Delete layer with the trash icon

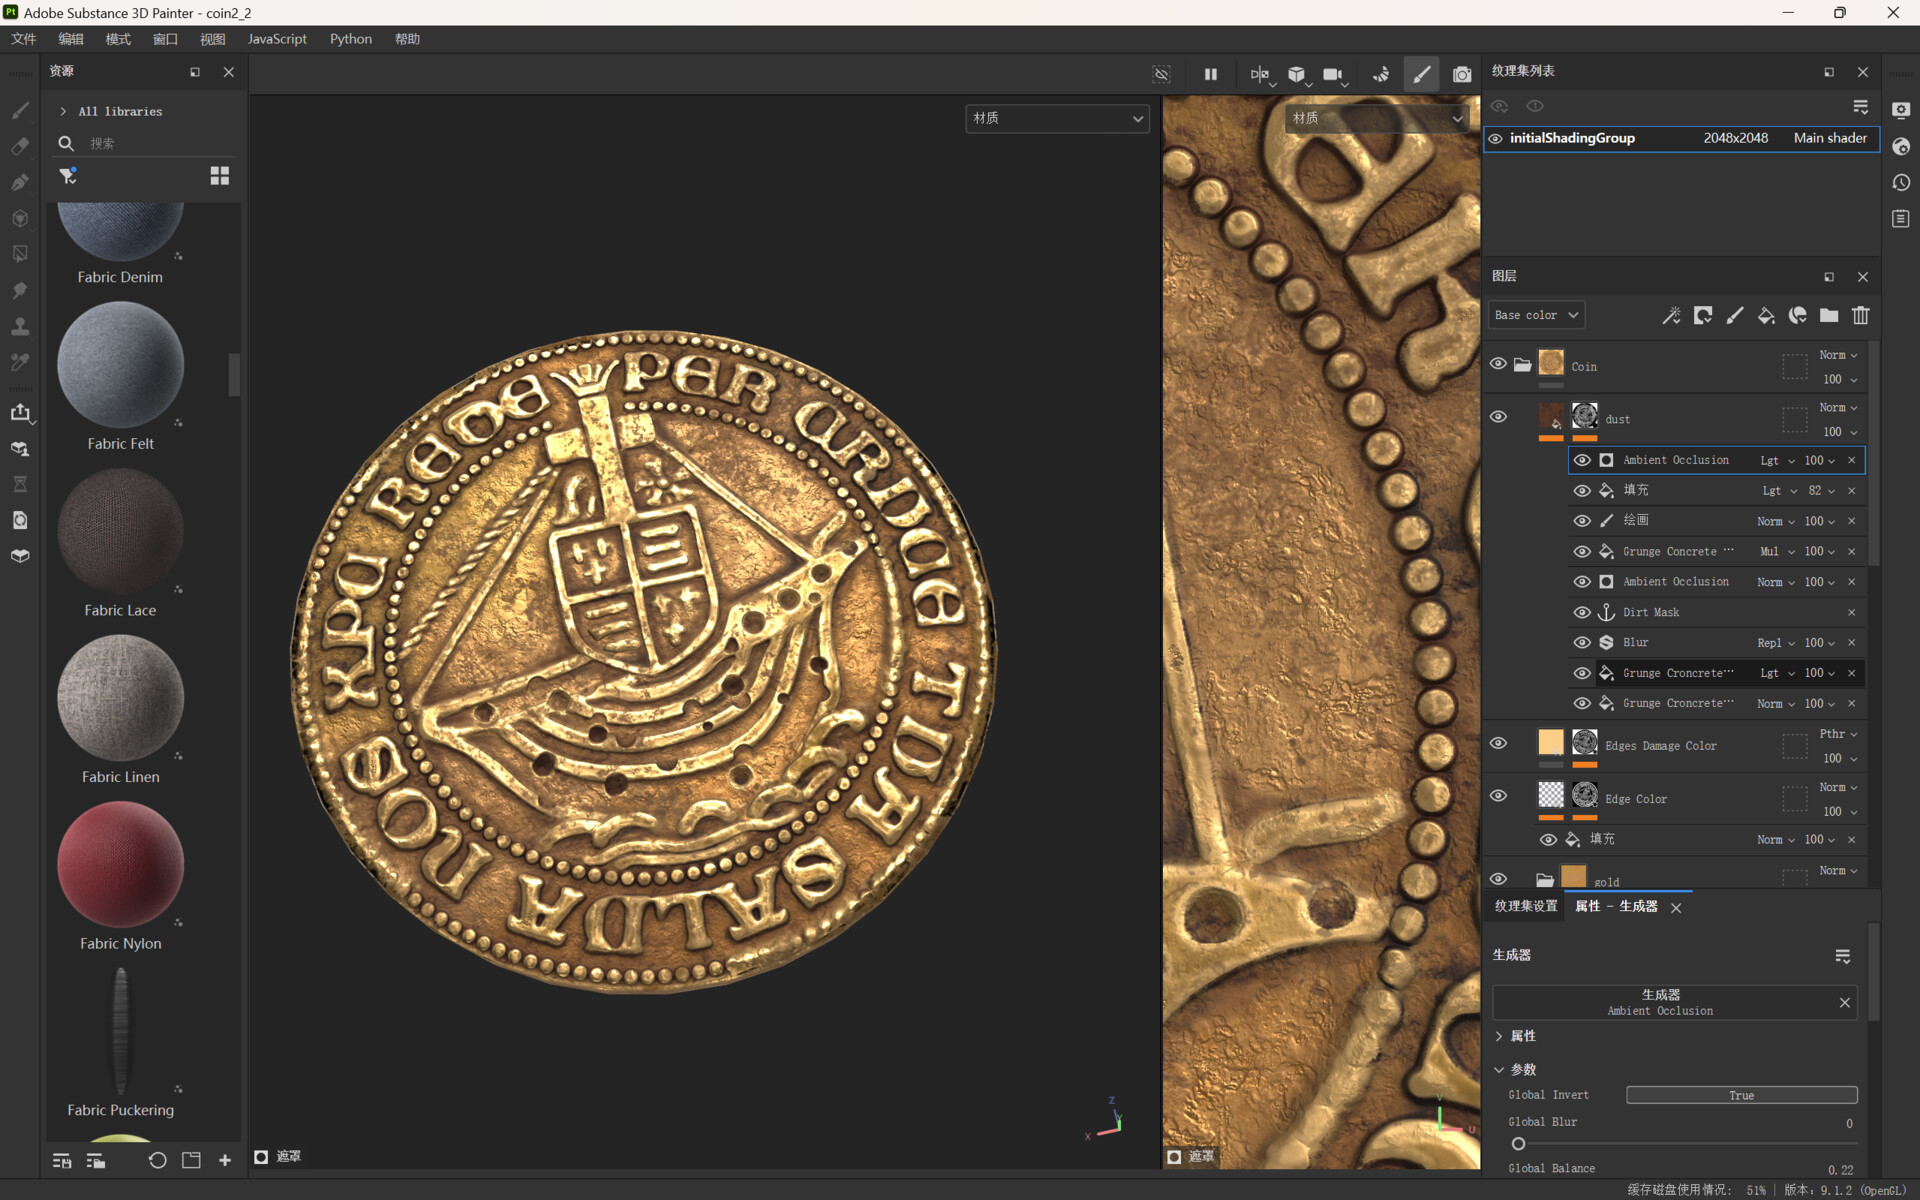pos(1860,316)
